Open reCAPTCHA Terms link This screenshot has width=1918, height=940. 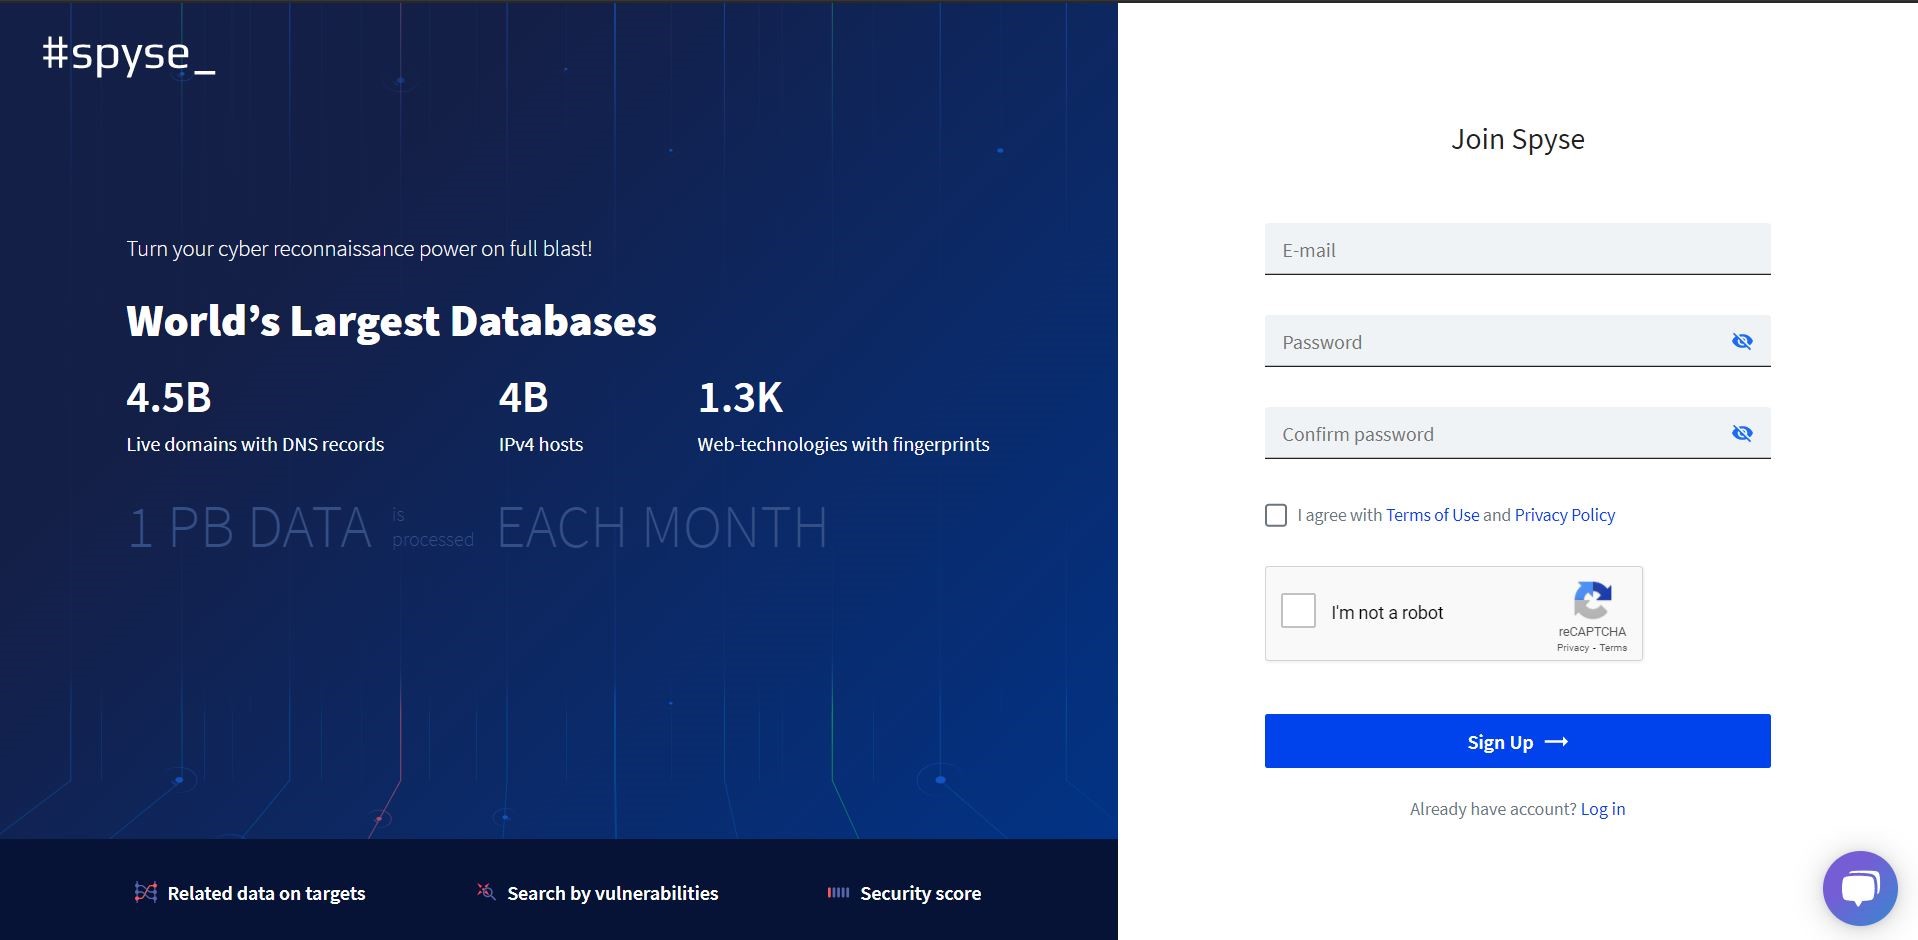point(1613,648)
